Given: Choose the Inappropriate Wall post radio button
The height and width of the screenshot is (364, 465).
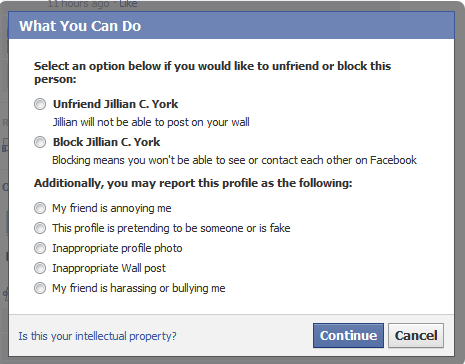Looking at the screenshot, I should tap(40, 268).
